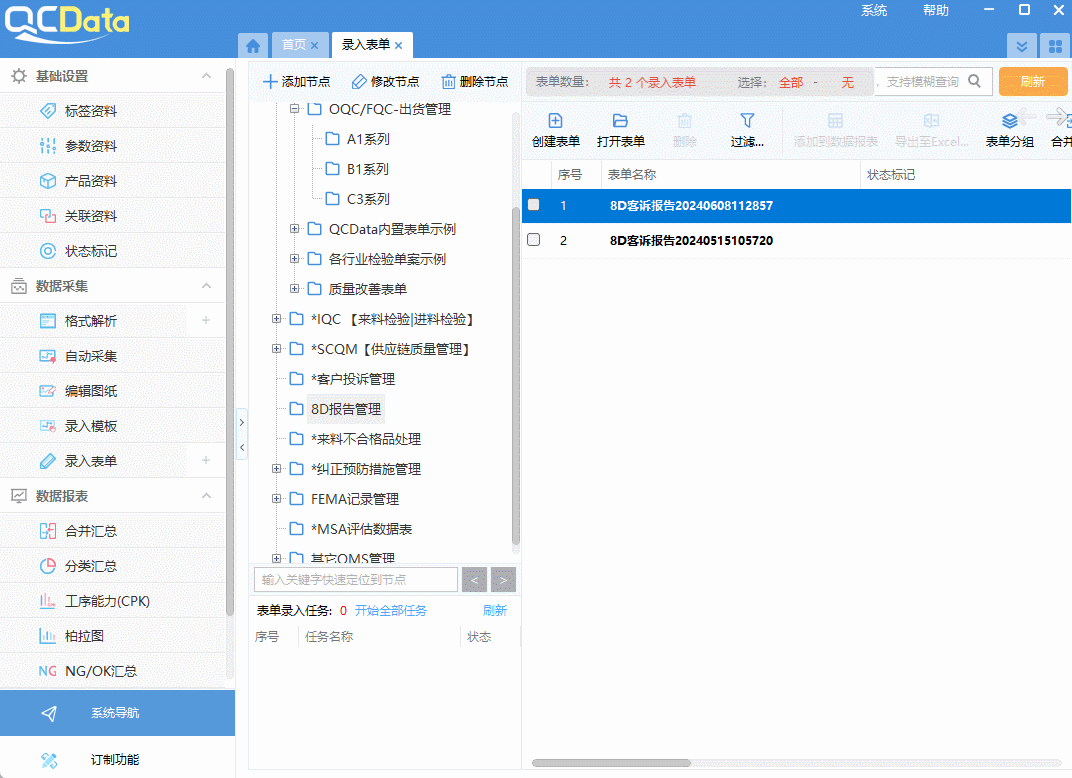The image size is (1072, 778).
Task: Toggle the double-chevron collapse control top right
Action: [1021, 45]
